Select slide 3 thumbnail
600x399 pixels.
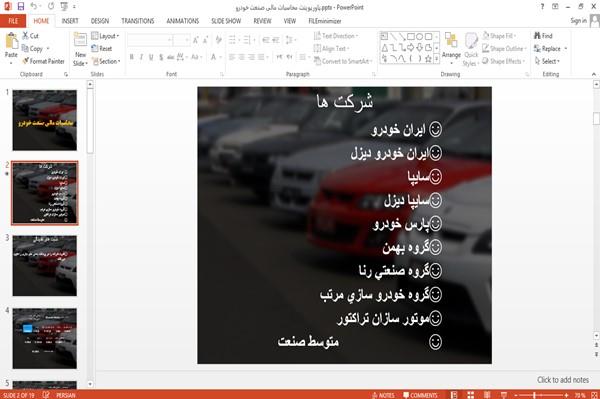[45, 266]
